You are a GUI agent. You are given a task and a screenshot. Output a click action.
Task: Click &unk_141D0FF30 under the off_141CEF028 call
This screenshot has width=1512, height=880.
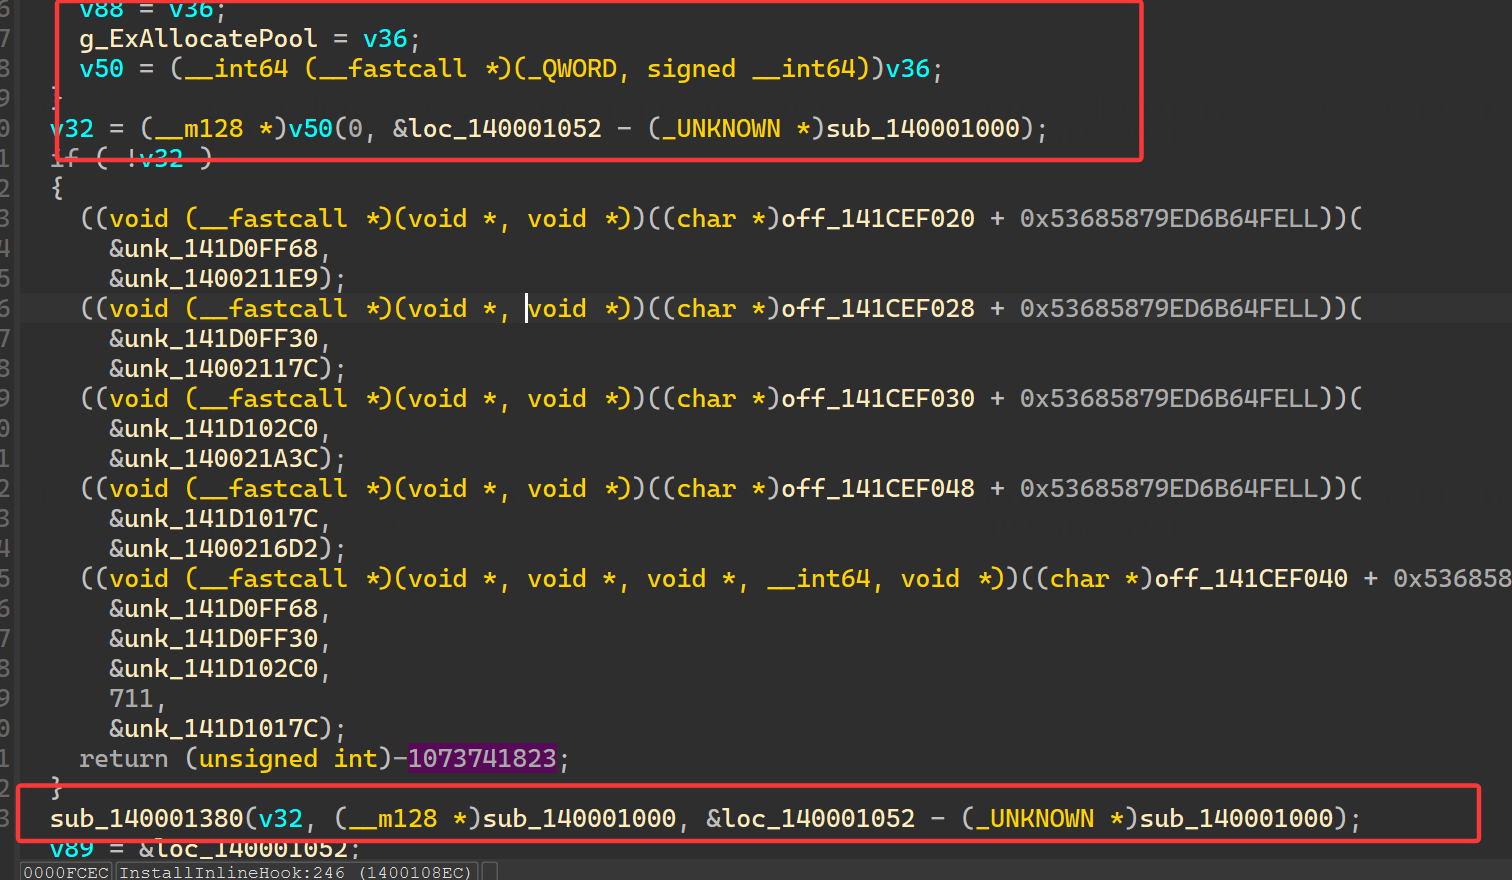click(x=213, y=339)
